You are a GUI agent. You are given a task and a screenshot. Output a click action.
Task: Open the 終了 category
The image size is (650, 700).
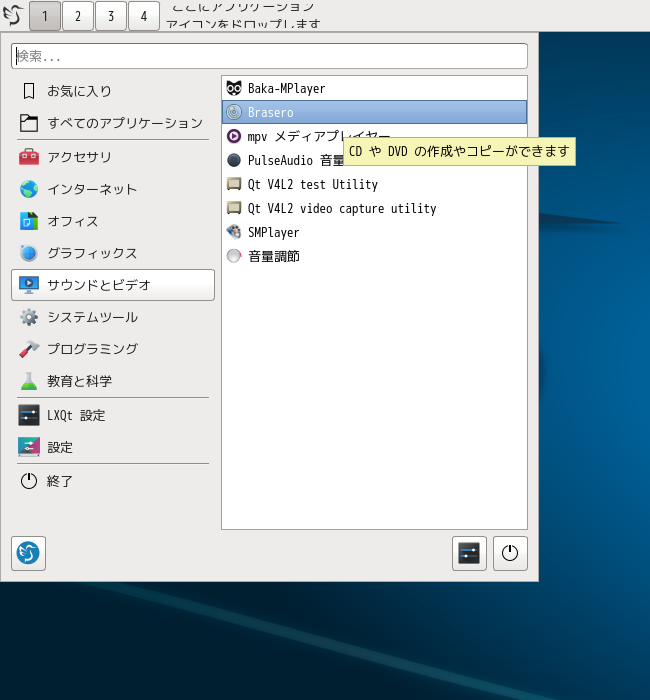(x=112, y=481)
